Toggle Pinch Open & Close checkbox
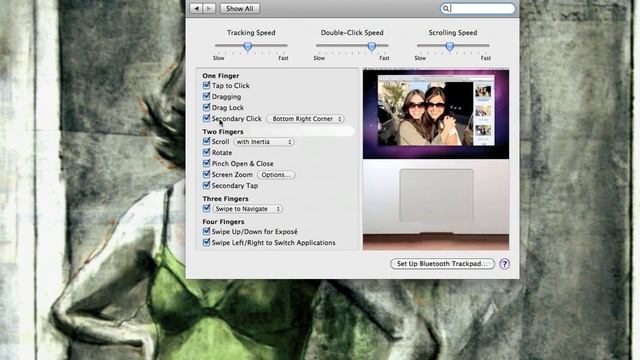The width and height of the screenshot is (640, 360). coord(206,163)
